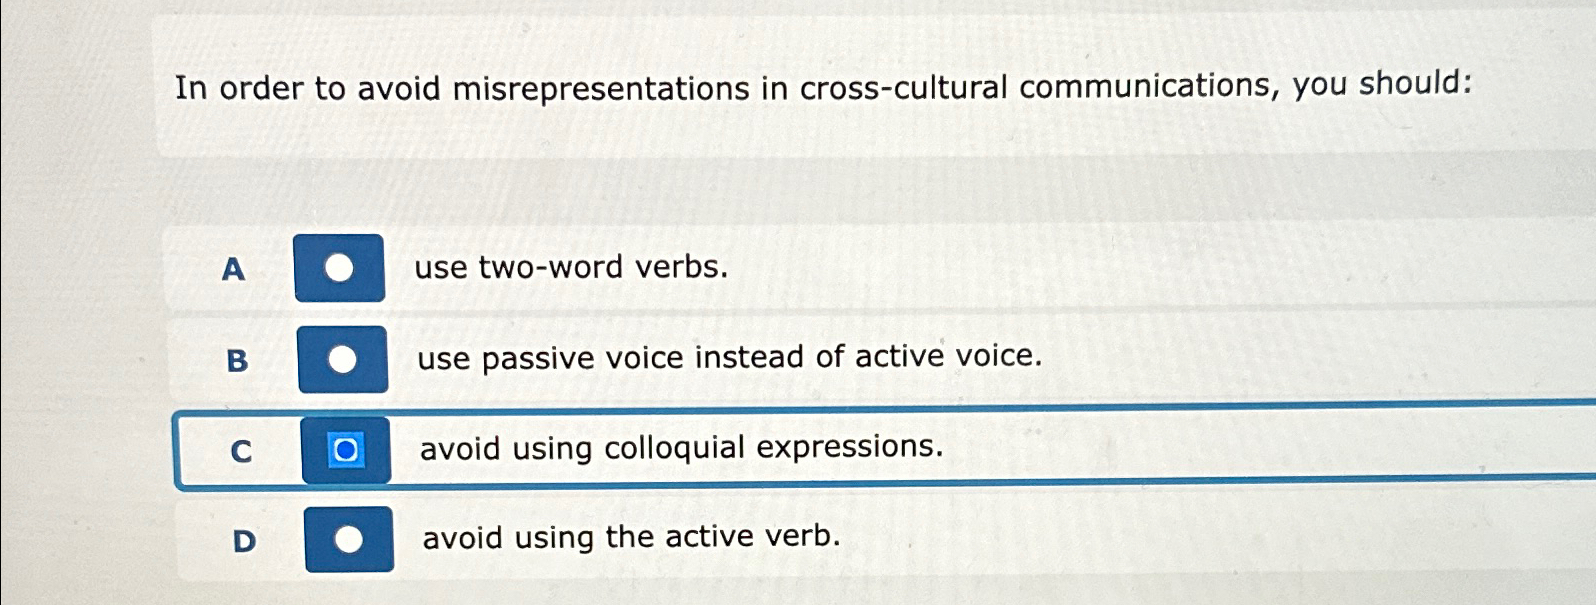
Task: Click the letter label D
Action: (243, 540)
